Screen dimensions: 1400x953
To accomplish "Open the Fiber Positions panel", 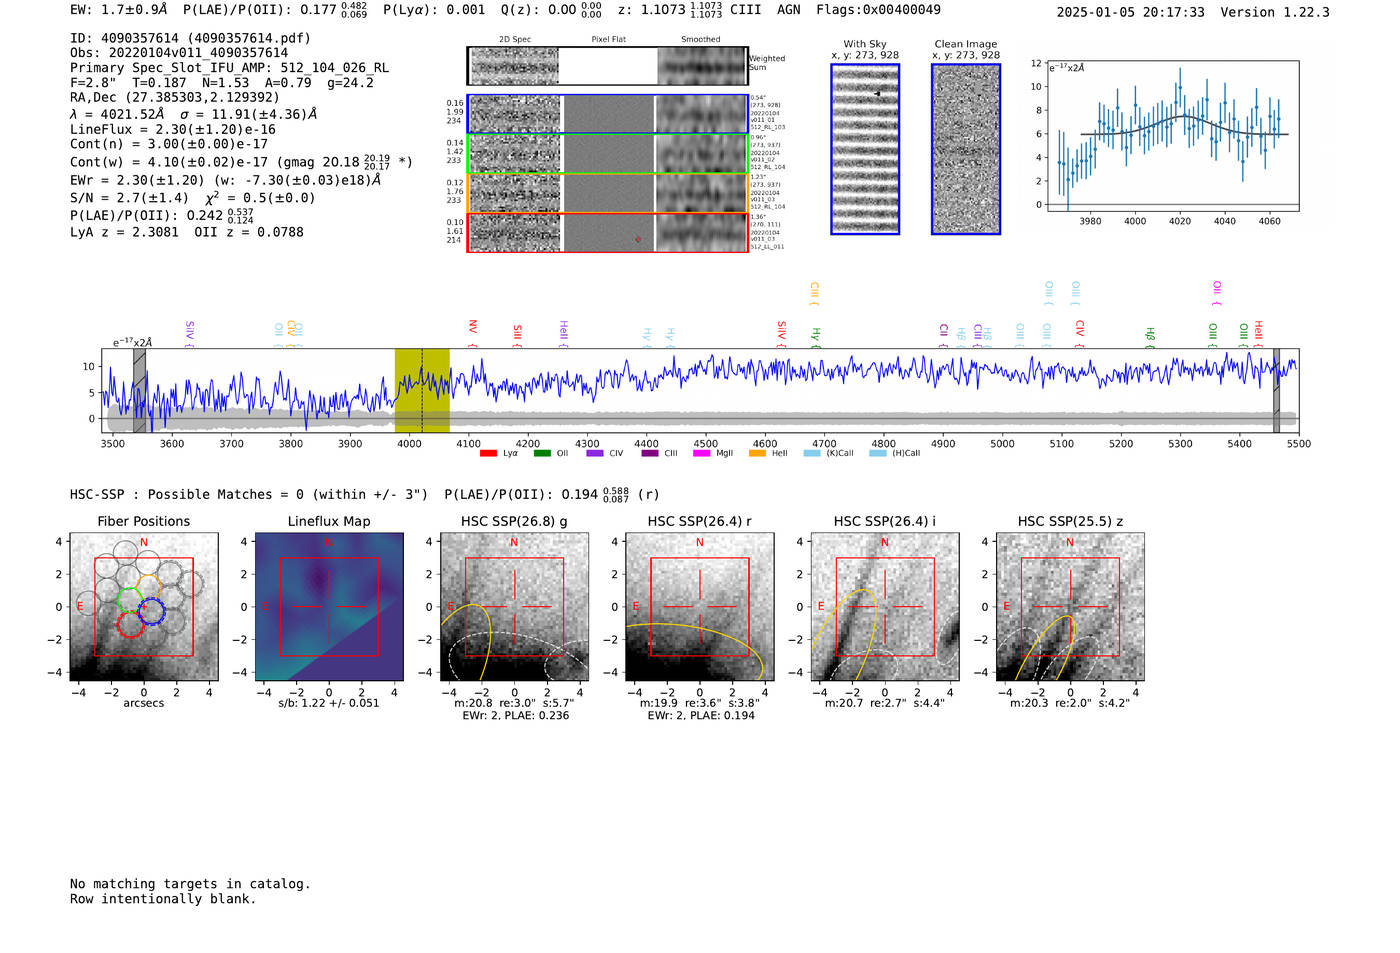I will tap(144, 607).
